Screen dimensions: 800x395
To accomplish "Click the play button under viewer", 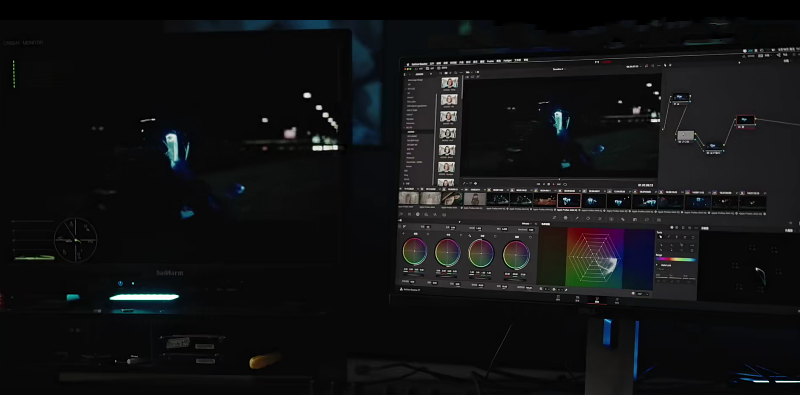I will [554, 184].
